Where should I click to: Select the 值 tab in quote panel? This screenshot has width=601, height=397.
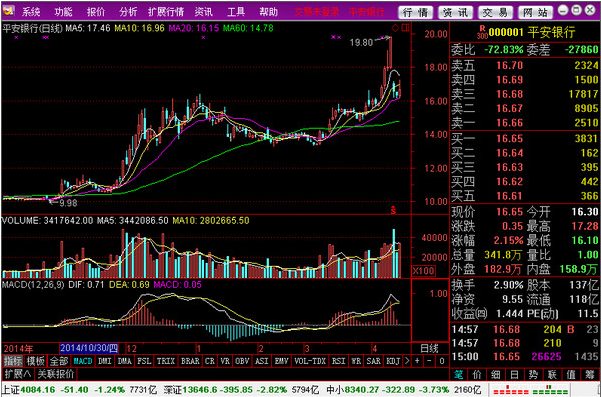coord(571,375)
